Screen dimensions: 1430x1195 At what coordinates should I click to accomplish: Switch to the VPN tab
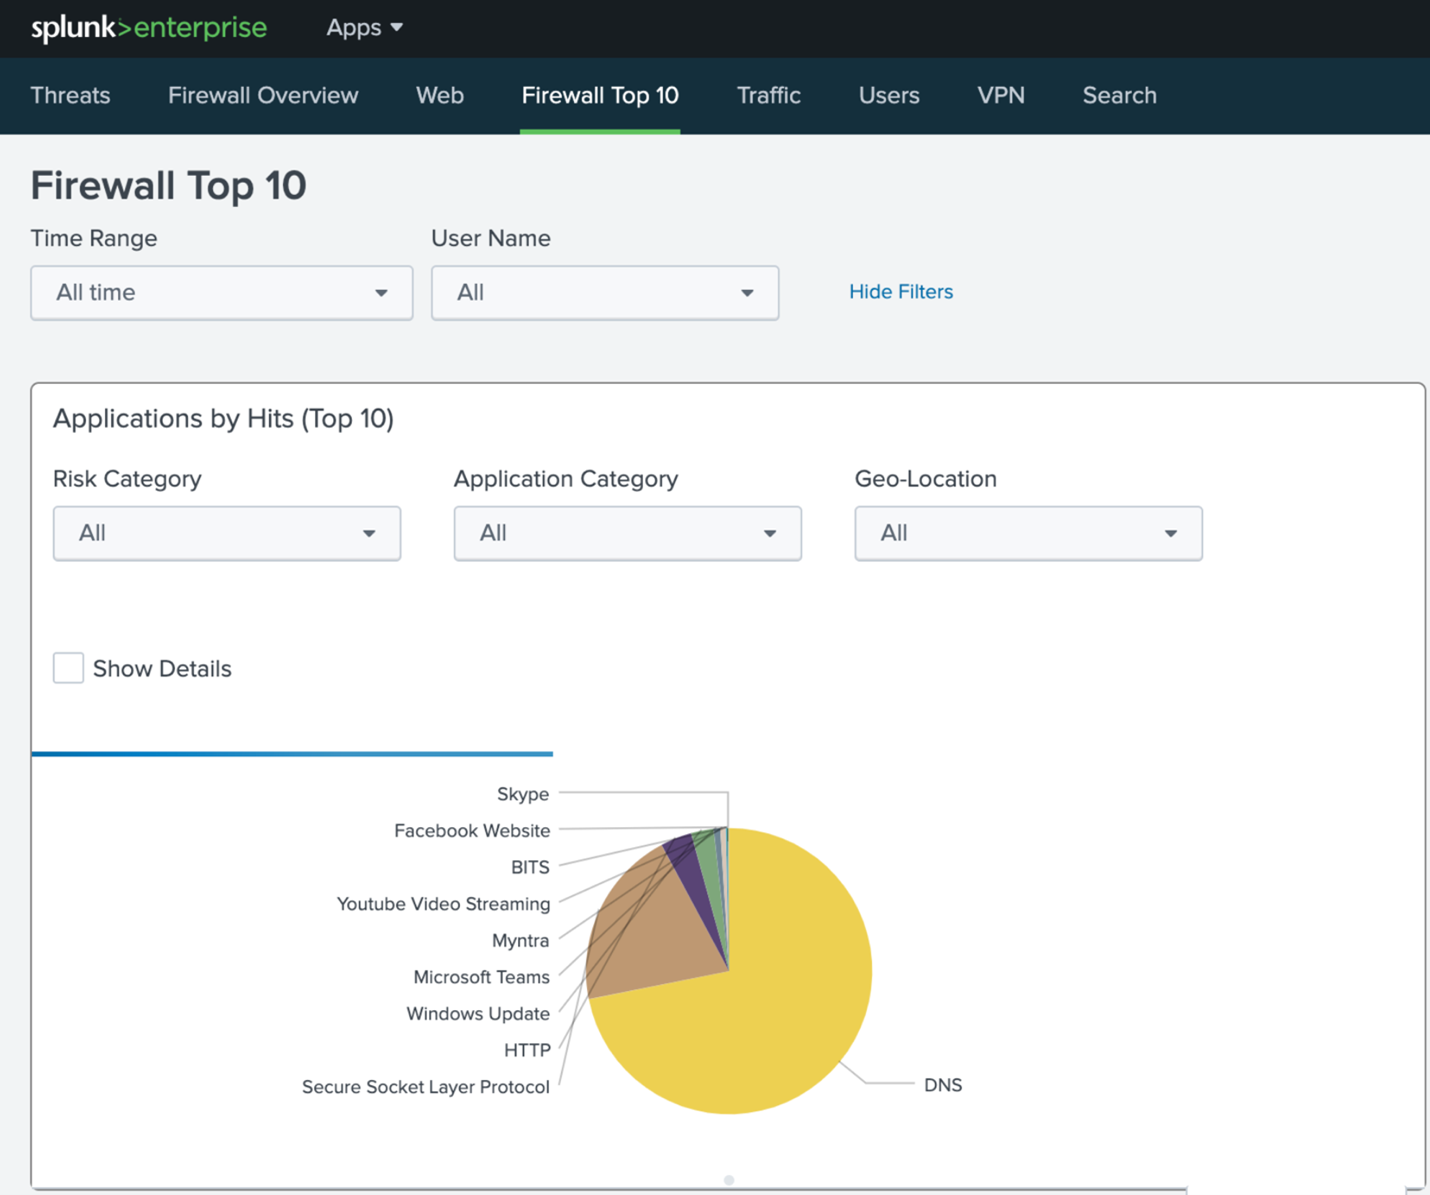pyautogui.click(x=1001, y=95)
